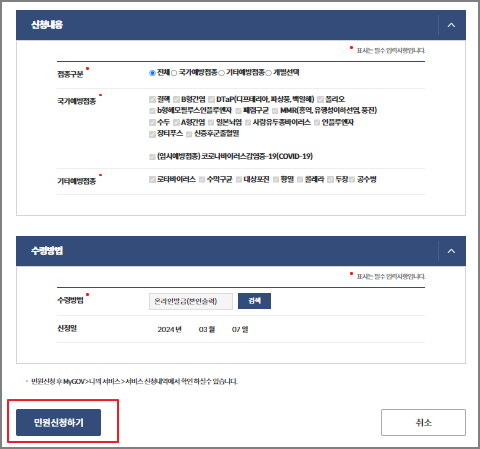Toggle the 두창 checkbox
The image size is (480, 449).
tap(330, 180)
